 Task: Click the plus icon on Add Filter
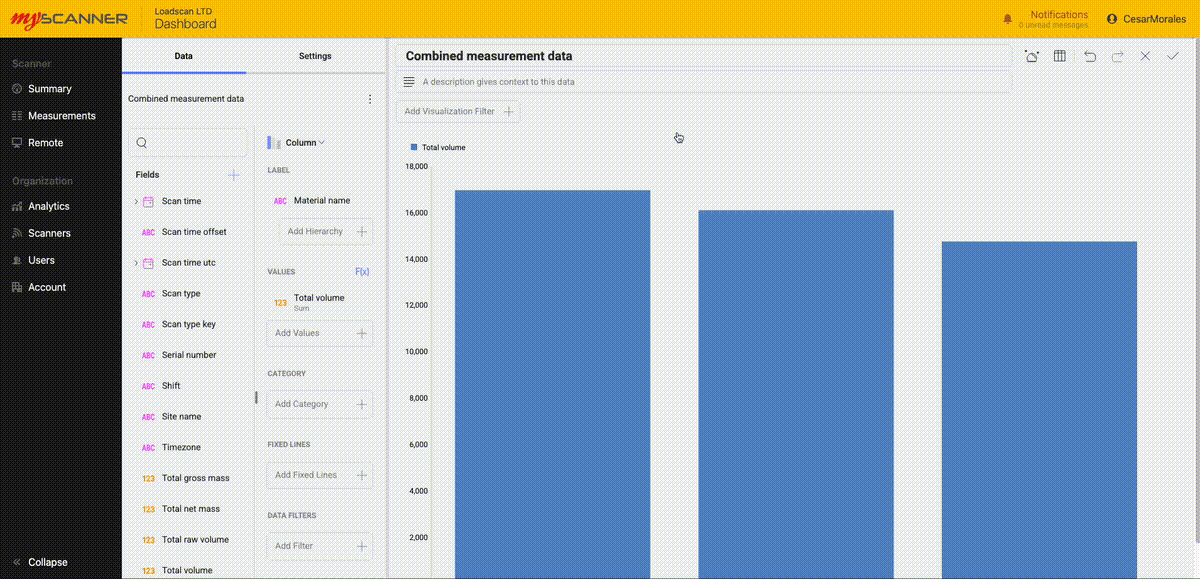[x=362, y=546]
